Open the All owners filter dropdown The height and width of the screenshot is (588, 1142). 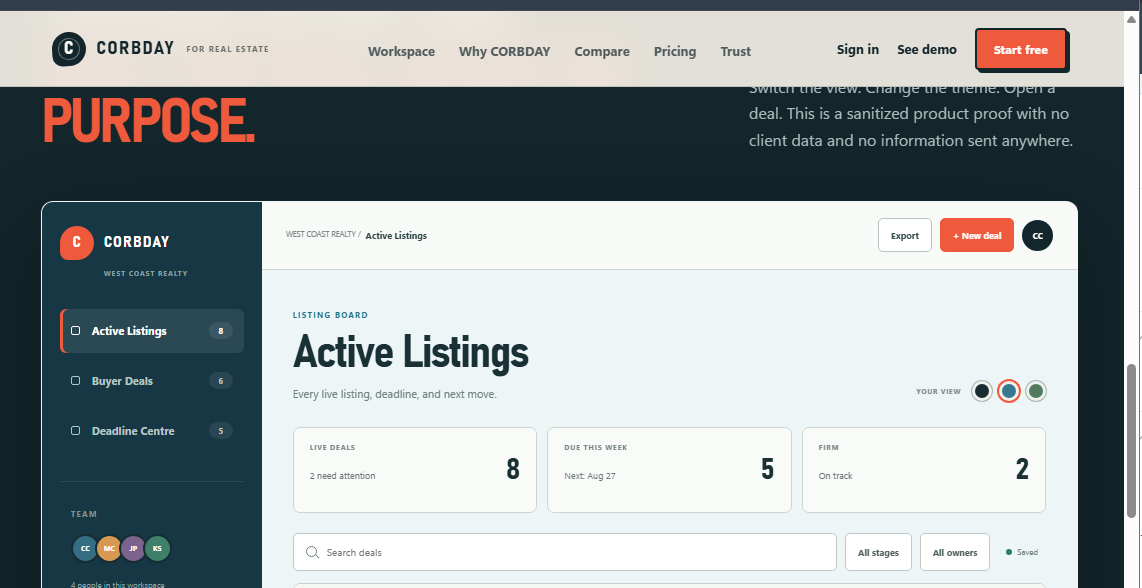pos(955,552)
